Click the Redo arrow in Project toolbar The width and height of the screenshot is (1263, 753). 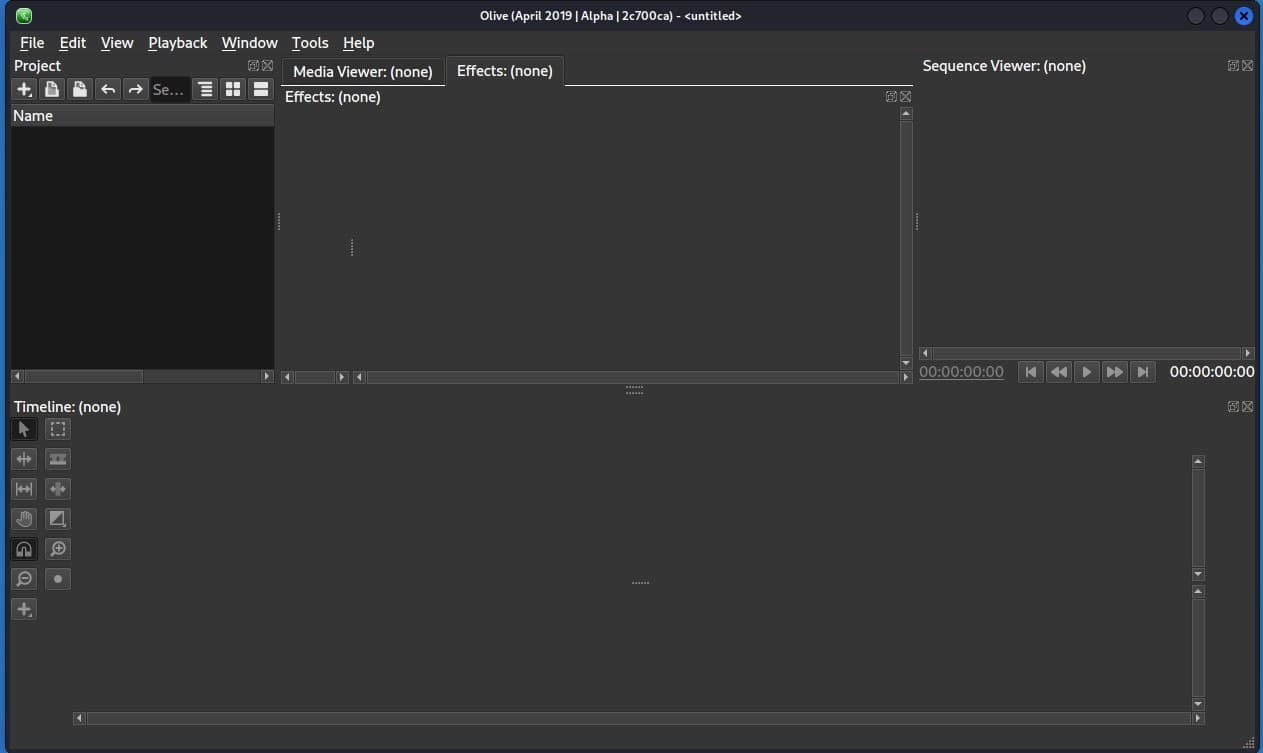tap(136, 89)
